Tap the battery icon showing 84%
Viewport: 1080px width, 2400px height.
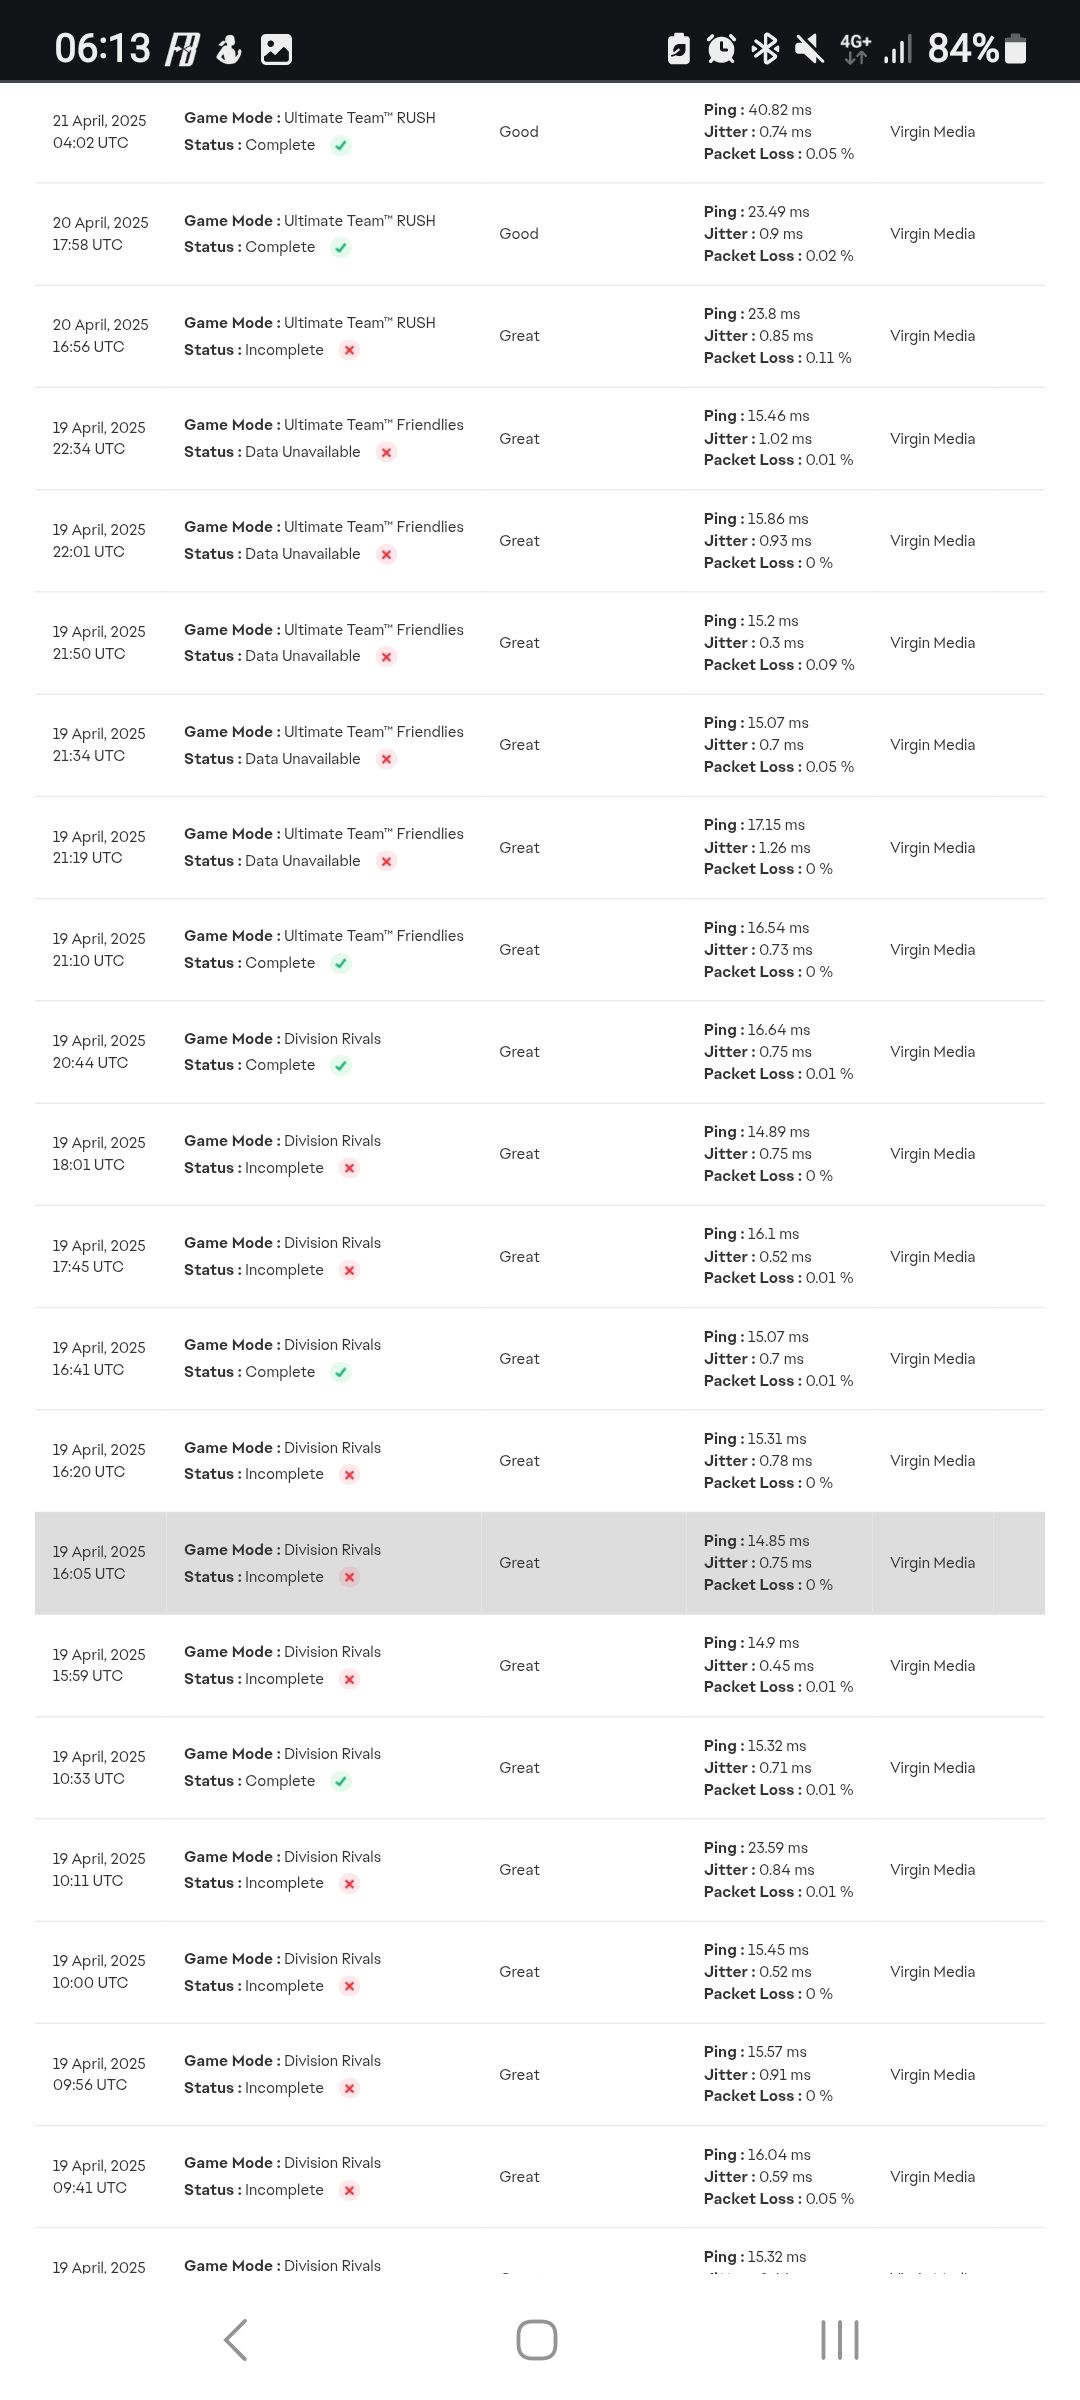(x=1015, y=48)
